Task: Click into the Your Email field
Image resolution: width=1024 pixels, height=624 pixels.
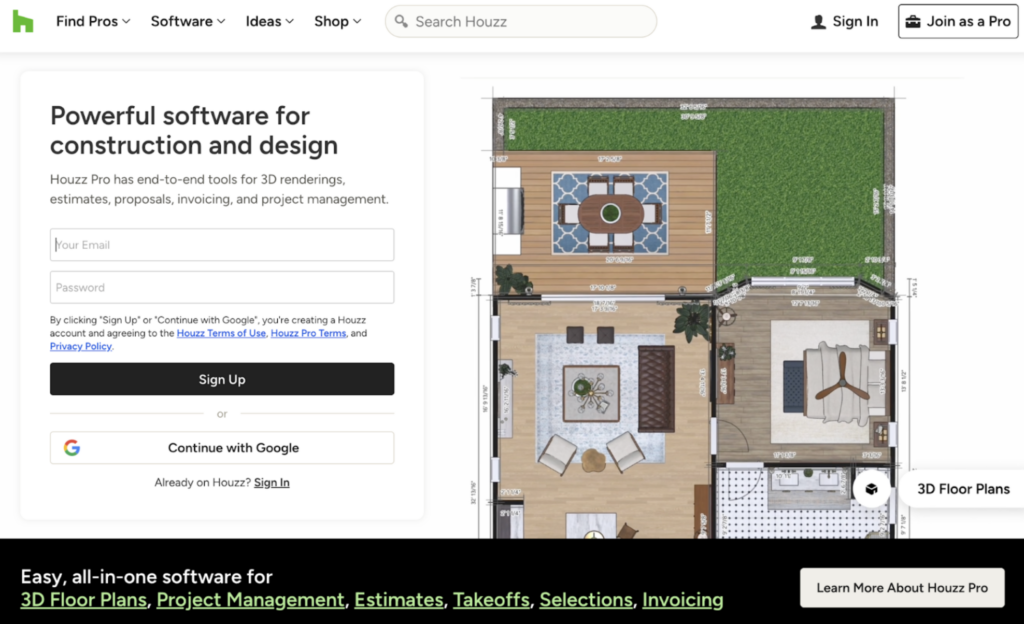Action: (x=222, y=245)
